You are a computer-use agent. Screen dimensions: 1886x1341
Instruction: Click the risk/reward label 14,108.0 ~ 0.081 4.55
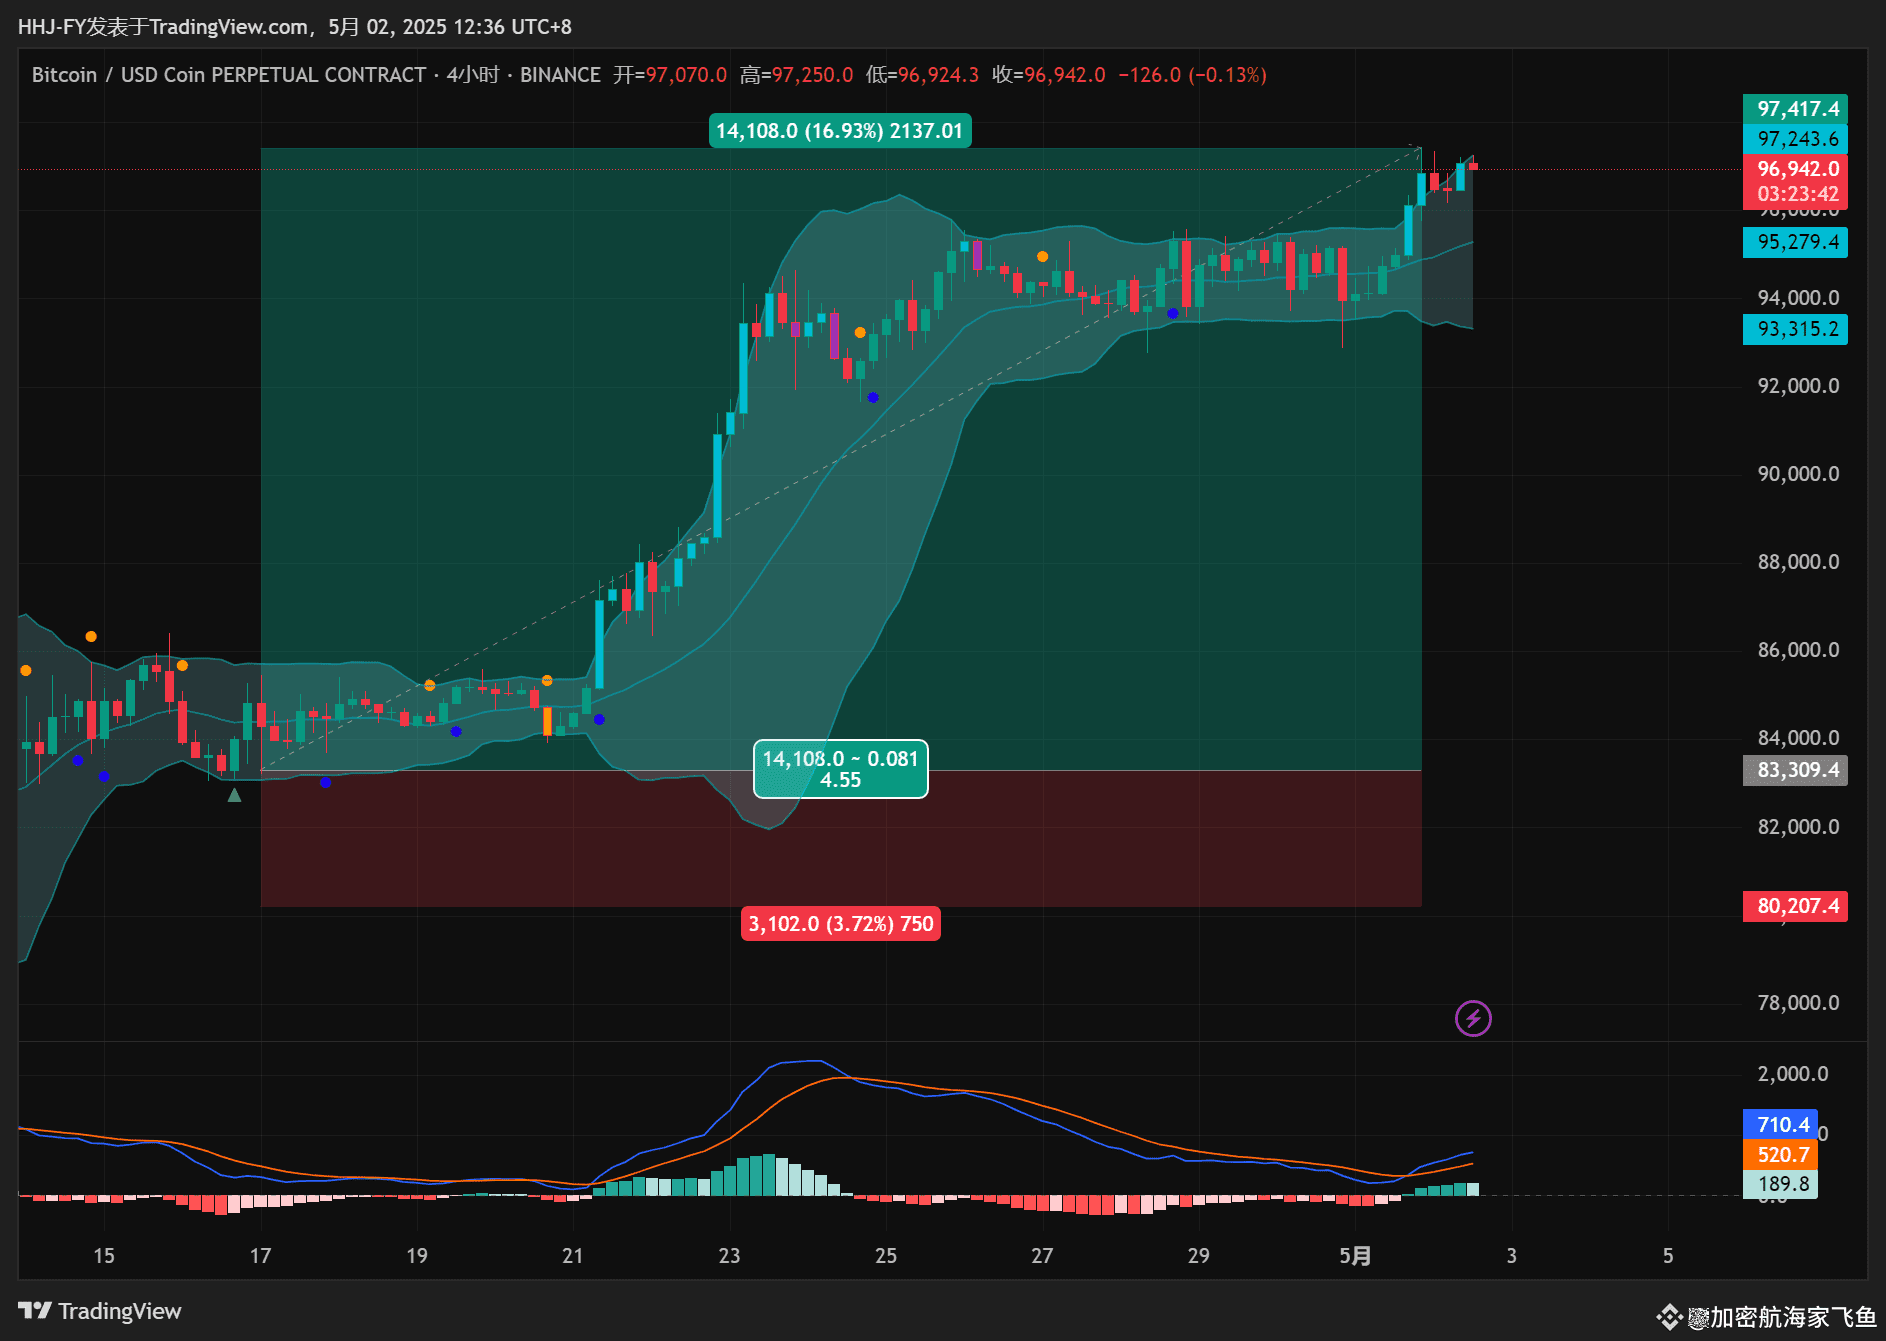coord(841,769)
